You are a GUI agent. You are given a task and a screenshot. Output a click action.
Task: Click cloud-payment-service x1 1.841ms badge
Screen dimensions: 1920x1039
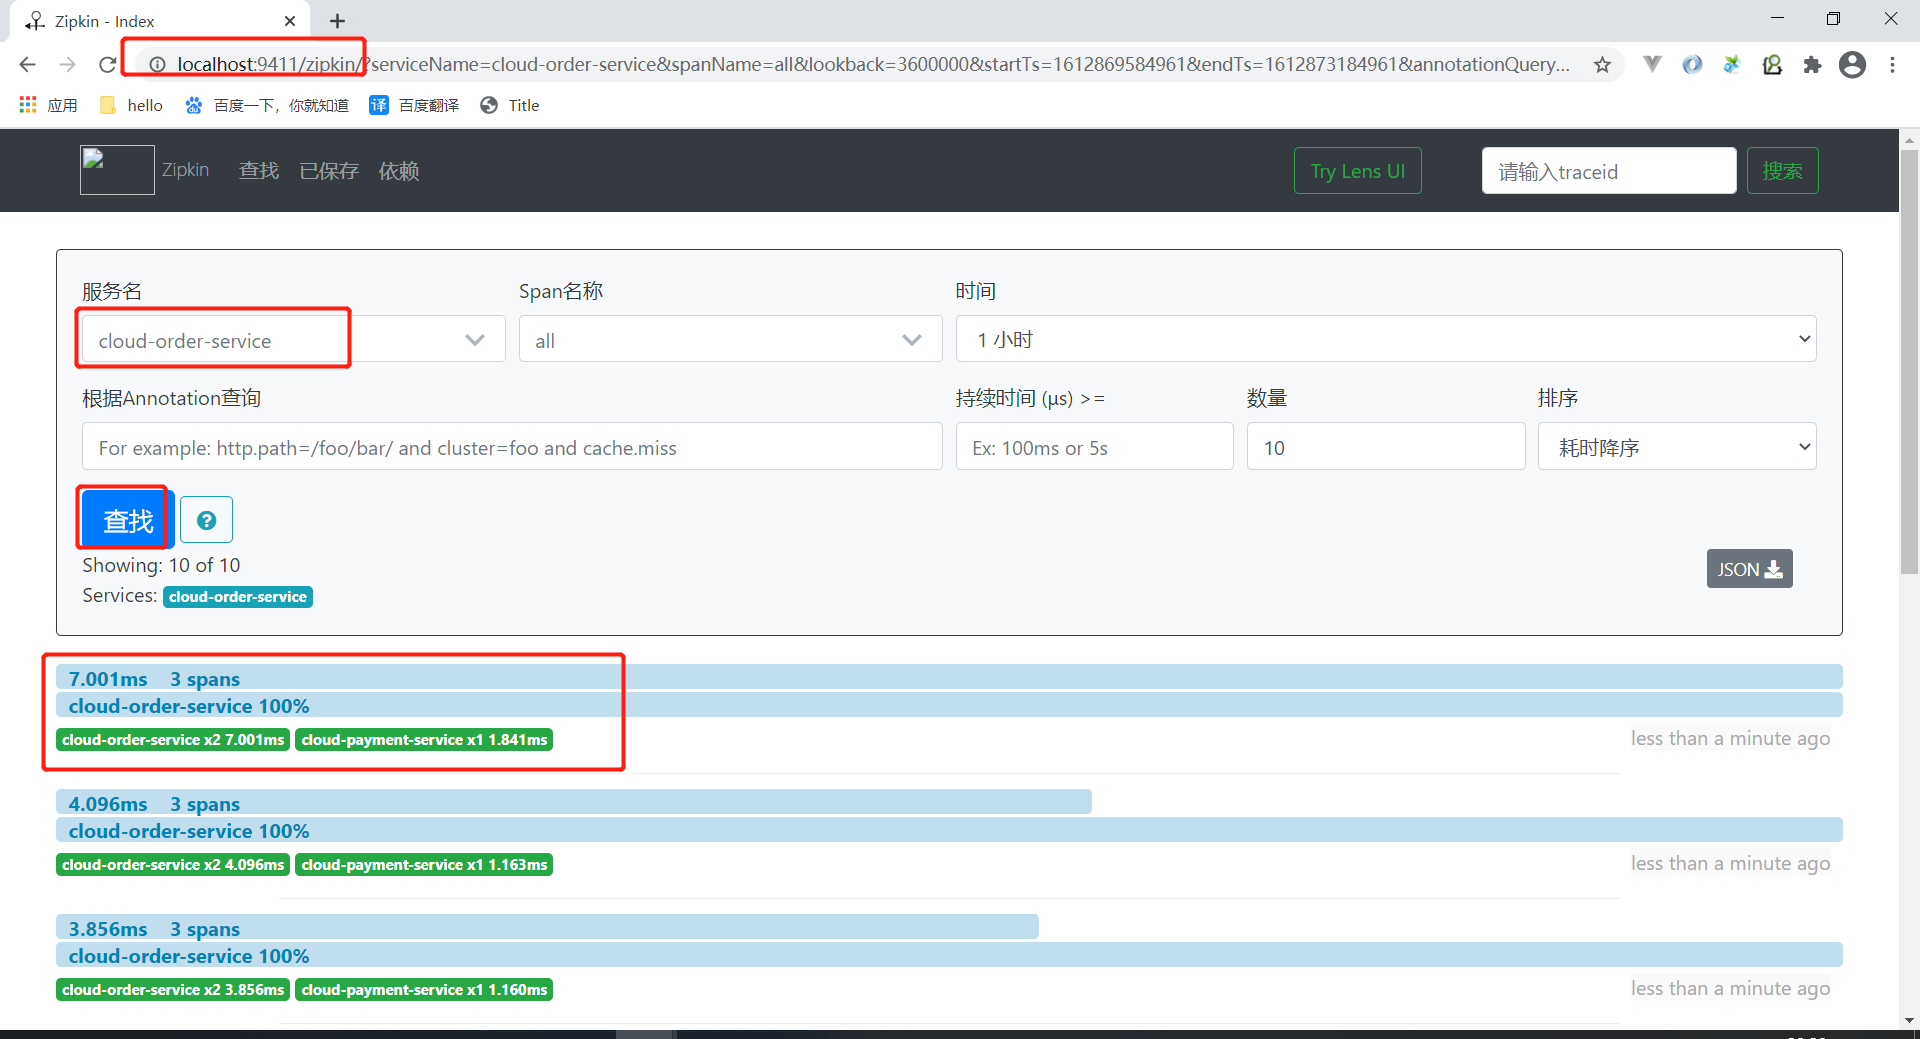coord(424,740)
